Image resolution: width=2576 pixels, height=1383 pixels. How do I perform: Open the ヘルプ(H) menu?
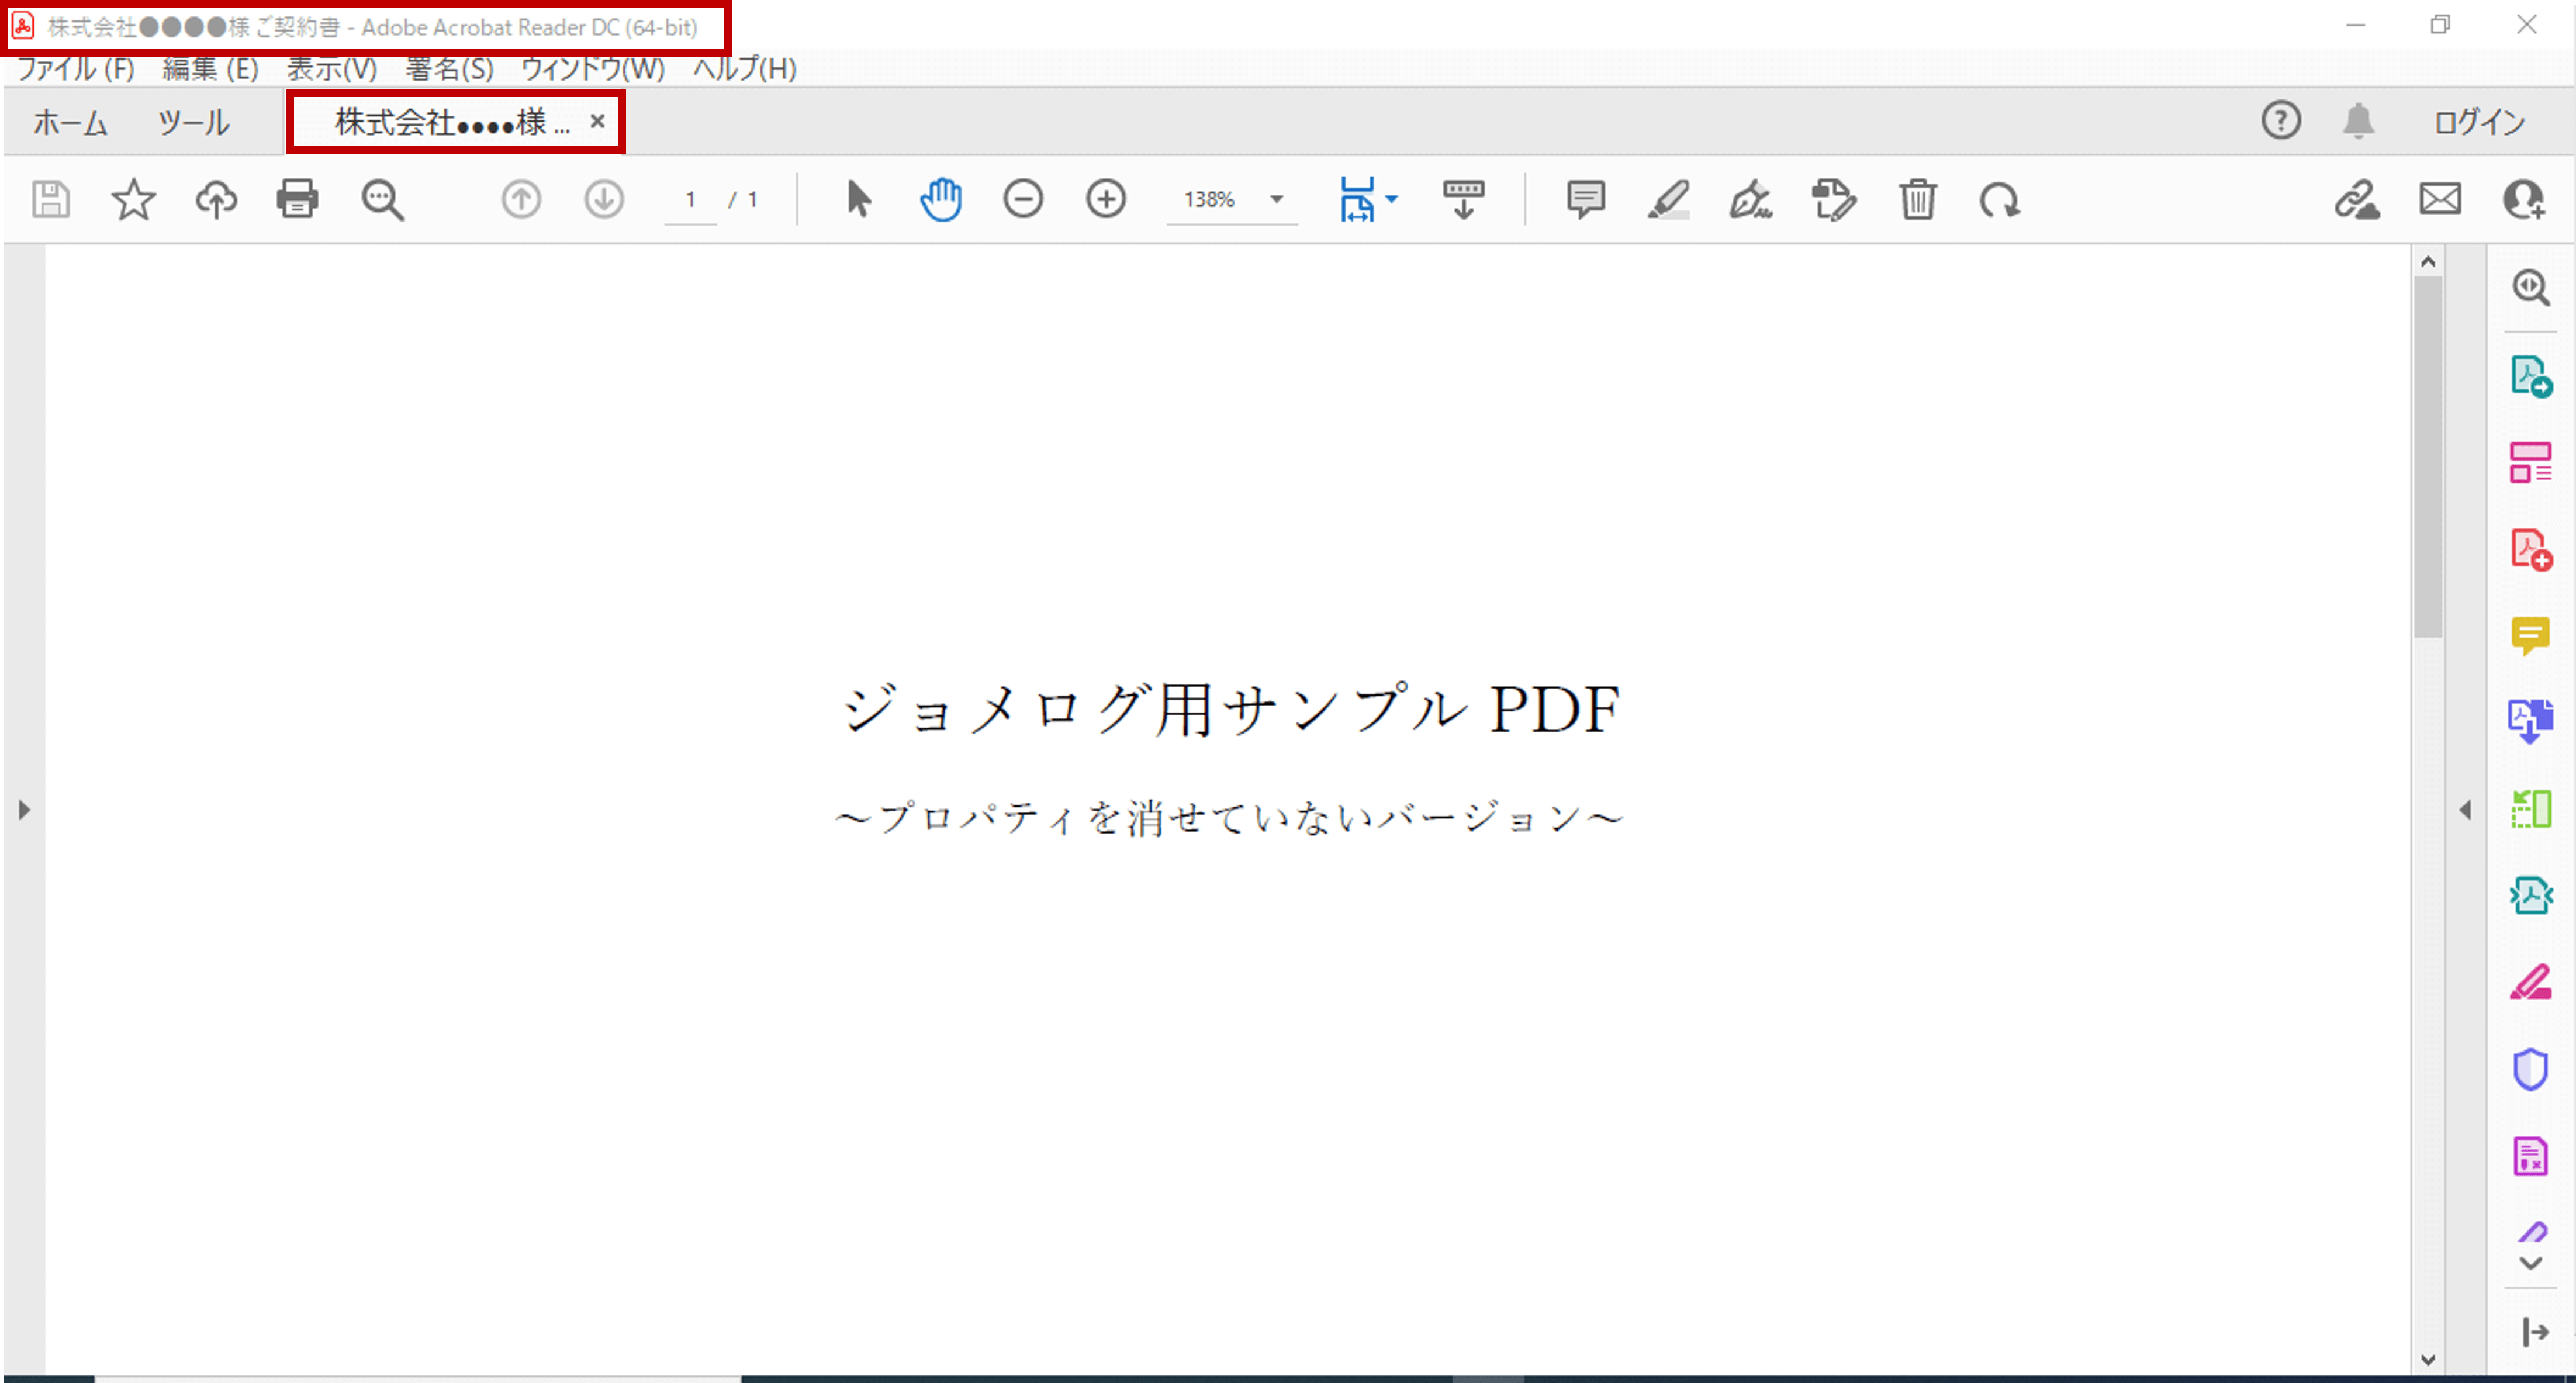tap(745, 69)
